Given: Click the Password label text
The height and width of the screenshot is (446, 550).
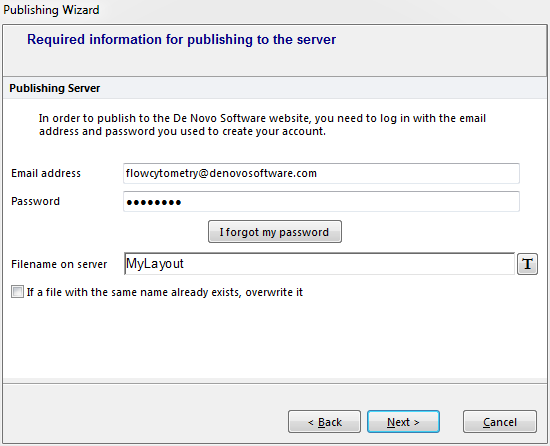Looking at the screenshot, I should 35,201.
